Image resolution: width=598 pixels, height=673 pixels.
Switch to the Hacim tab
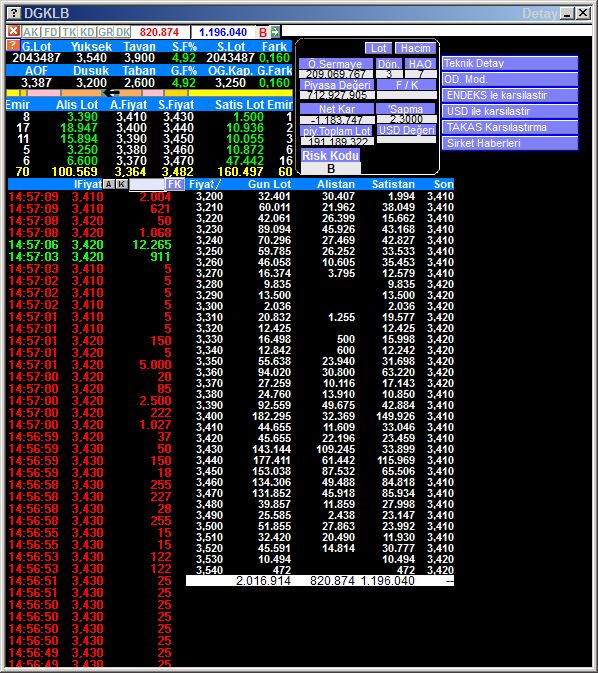tap(416, 48)
